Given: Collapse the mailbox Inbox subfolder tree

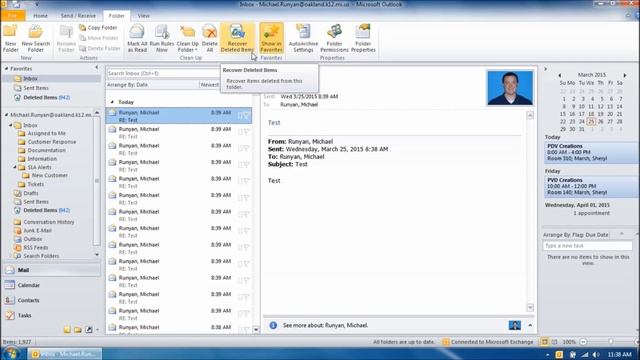Looking at the screenshot, I should (11, 125).
